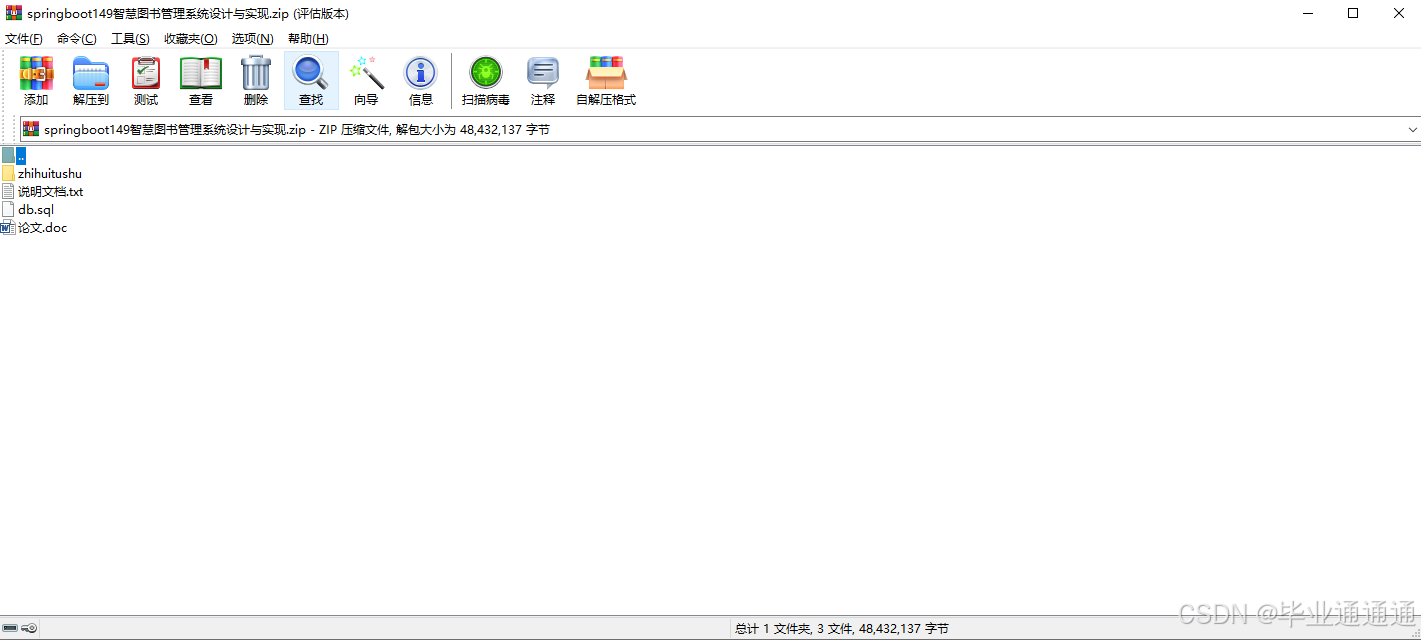The height and width of the screenshot is (640, 1421).
Task: Run 扫描病毒 (Virus Scan) from toolbar
Action: 485,80
